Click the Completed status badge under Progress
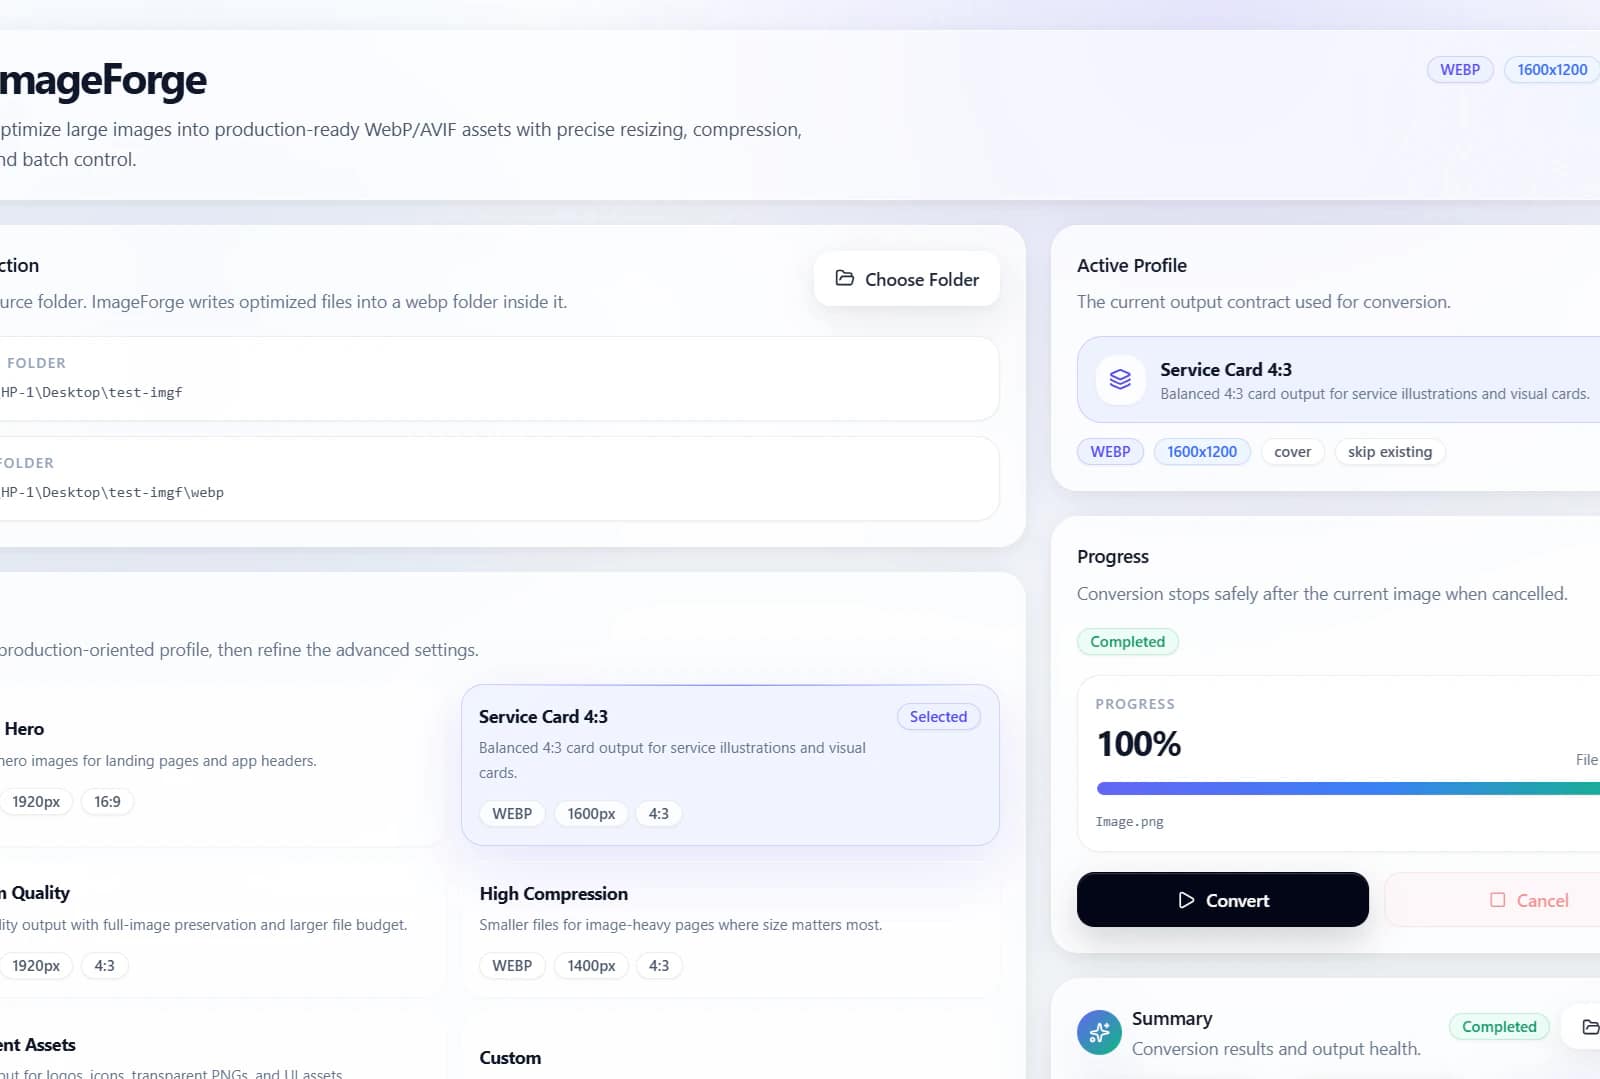The width and height of the screenshot is (1600, 1079). [1128, 642]
